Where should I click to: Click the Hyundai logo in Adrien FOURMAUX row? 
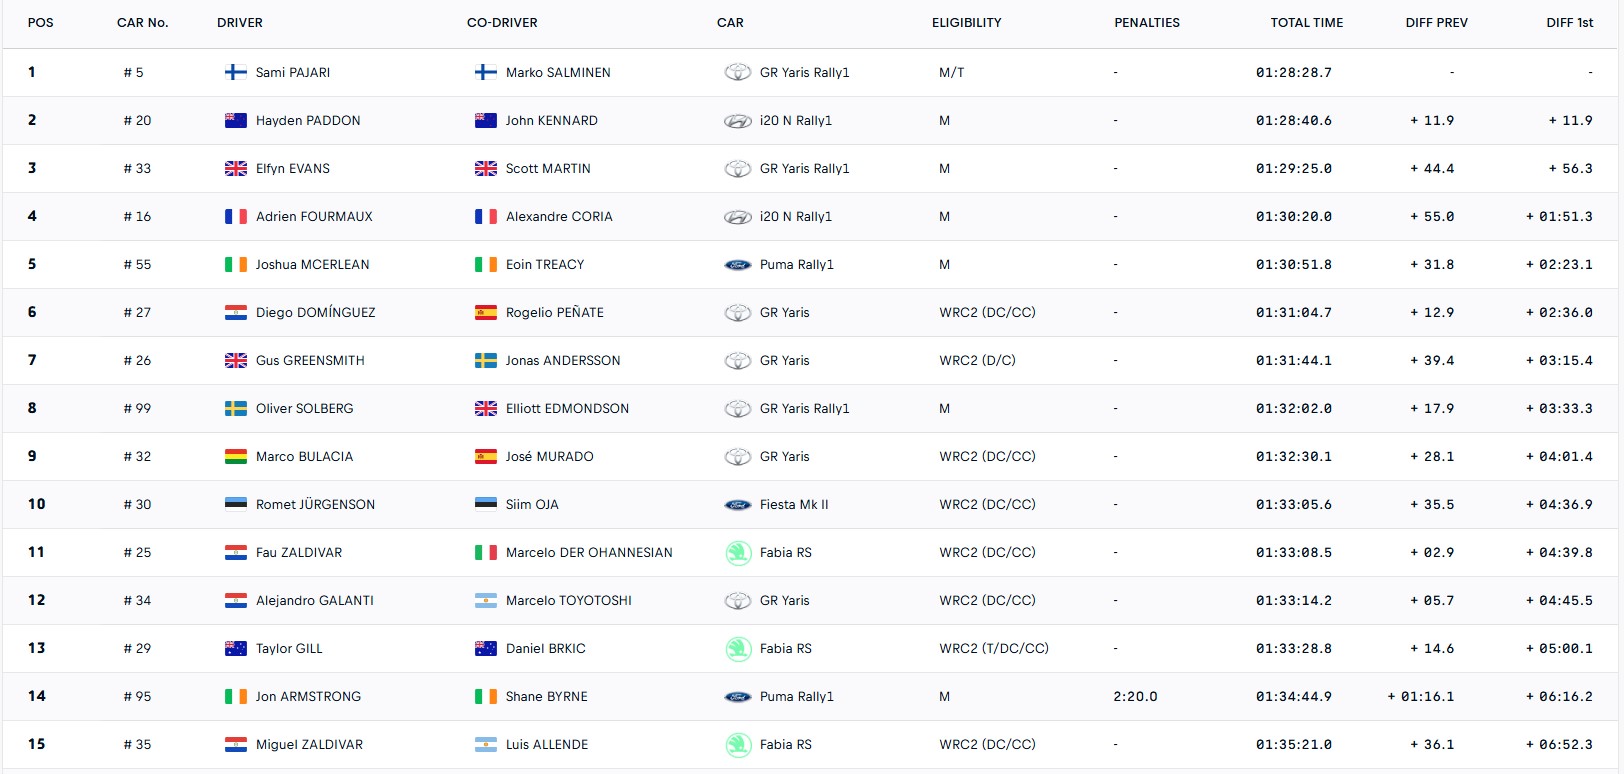tap(737, 216)
